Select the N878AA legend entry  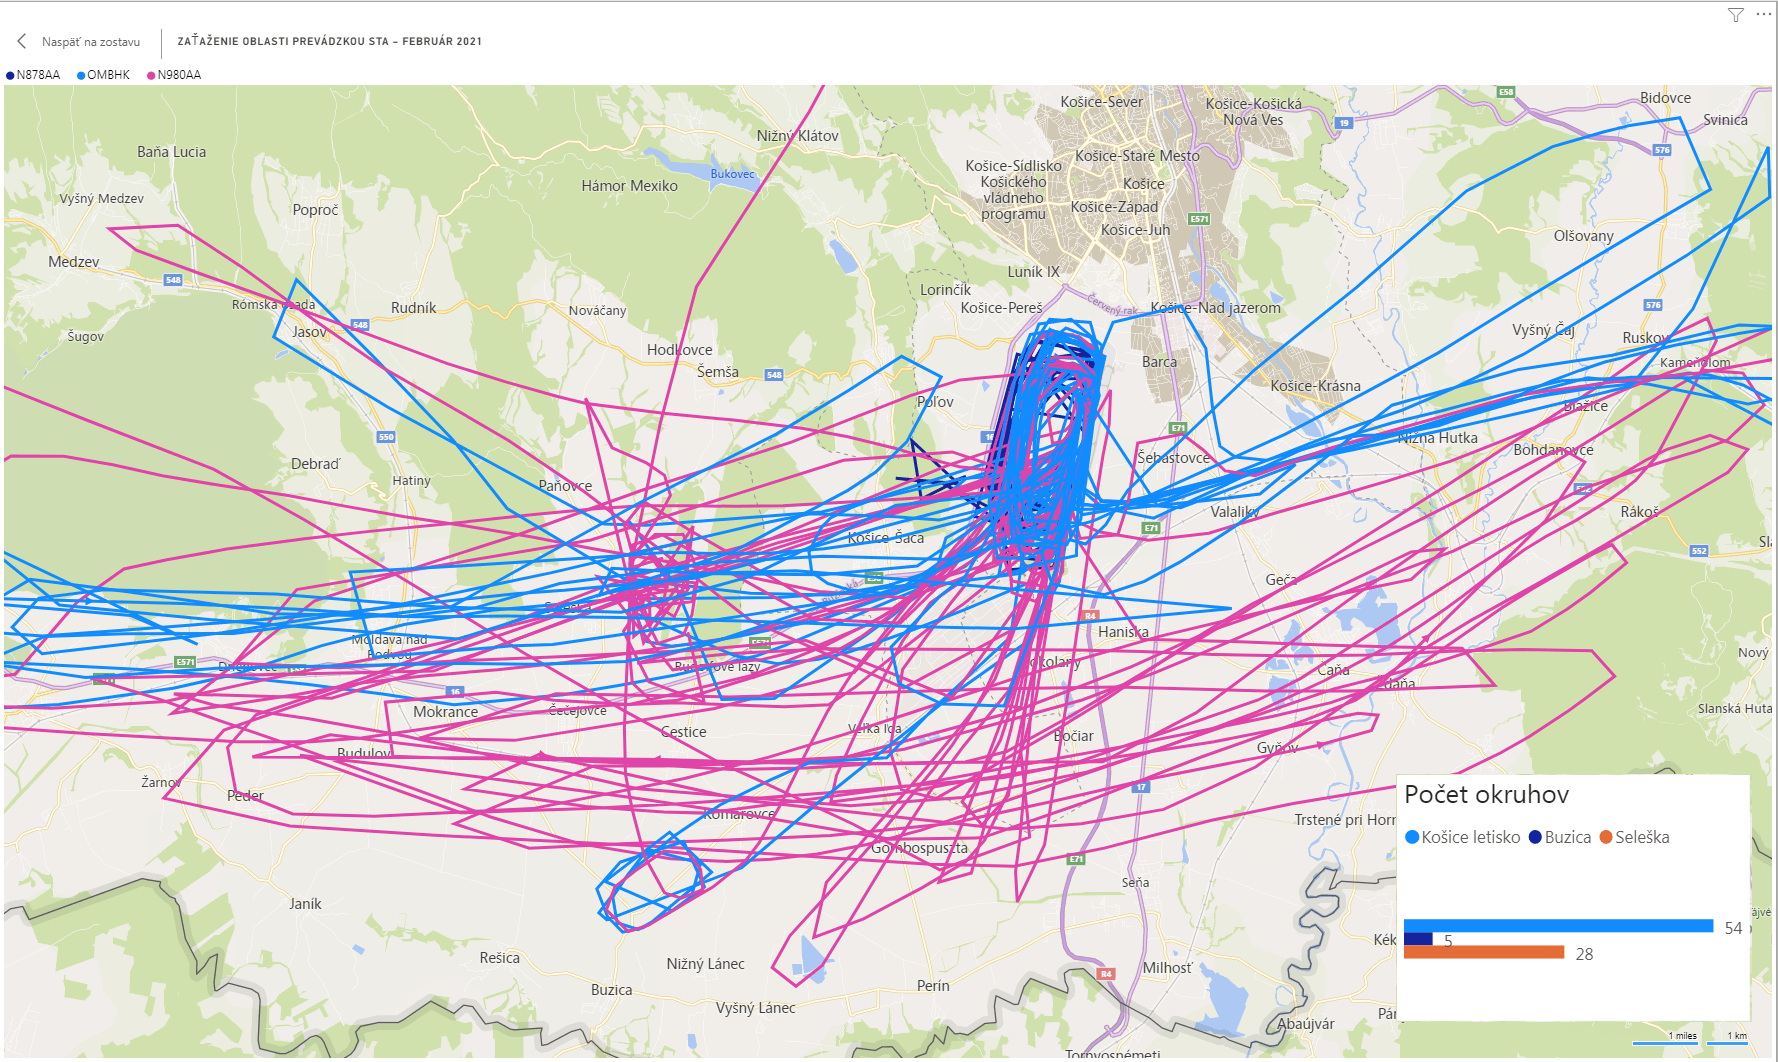pyautogui.click(x=33, y=75)
